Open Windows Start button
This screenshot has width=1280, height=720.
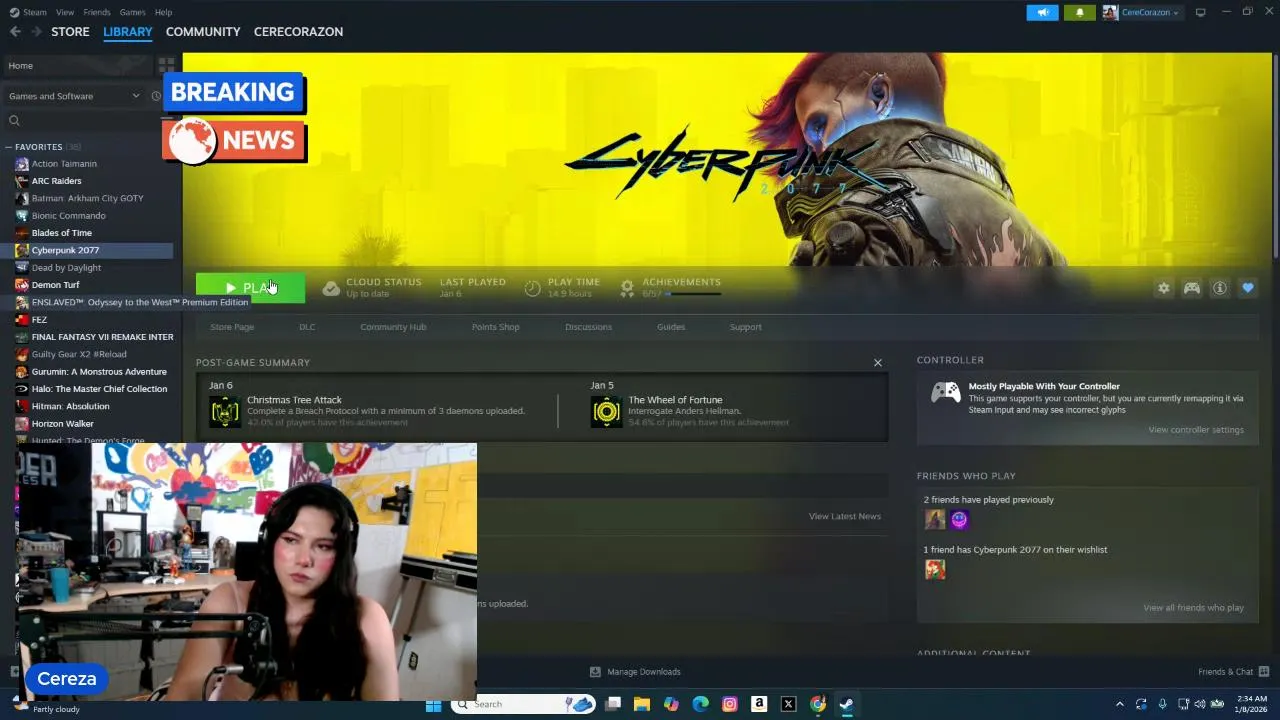pos(433,704)
